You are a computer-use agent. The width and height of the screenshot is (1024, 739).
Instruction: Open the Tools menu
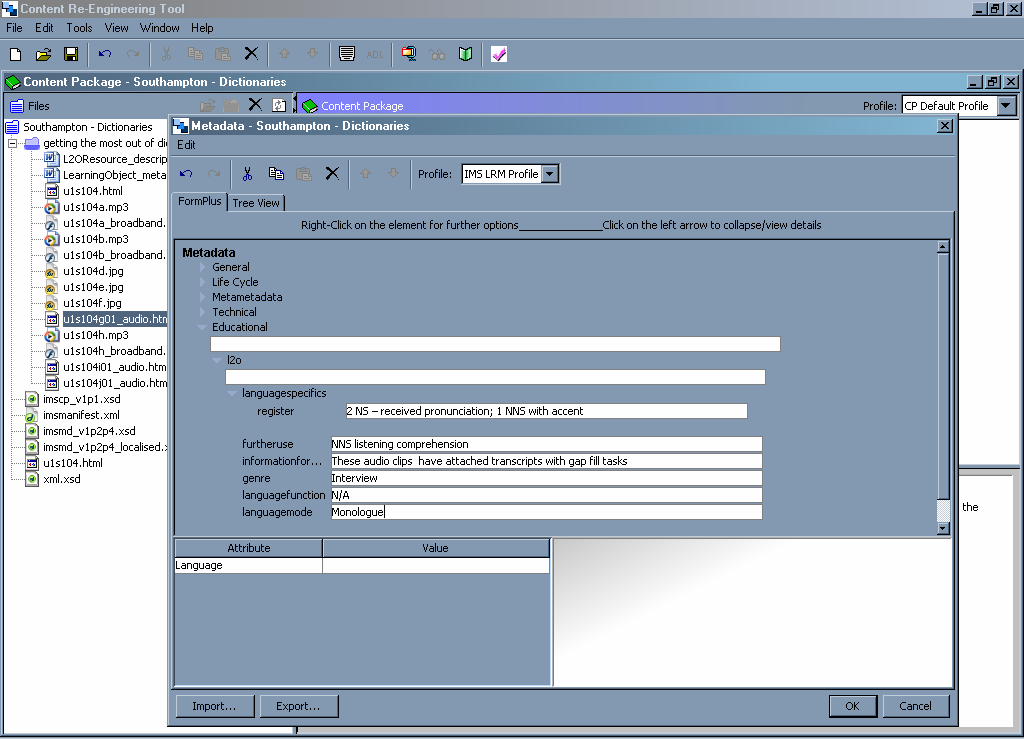pyautogui.click(x=79, y=28)
